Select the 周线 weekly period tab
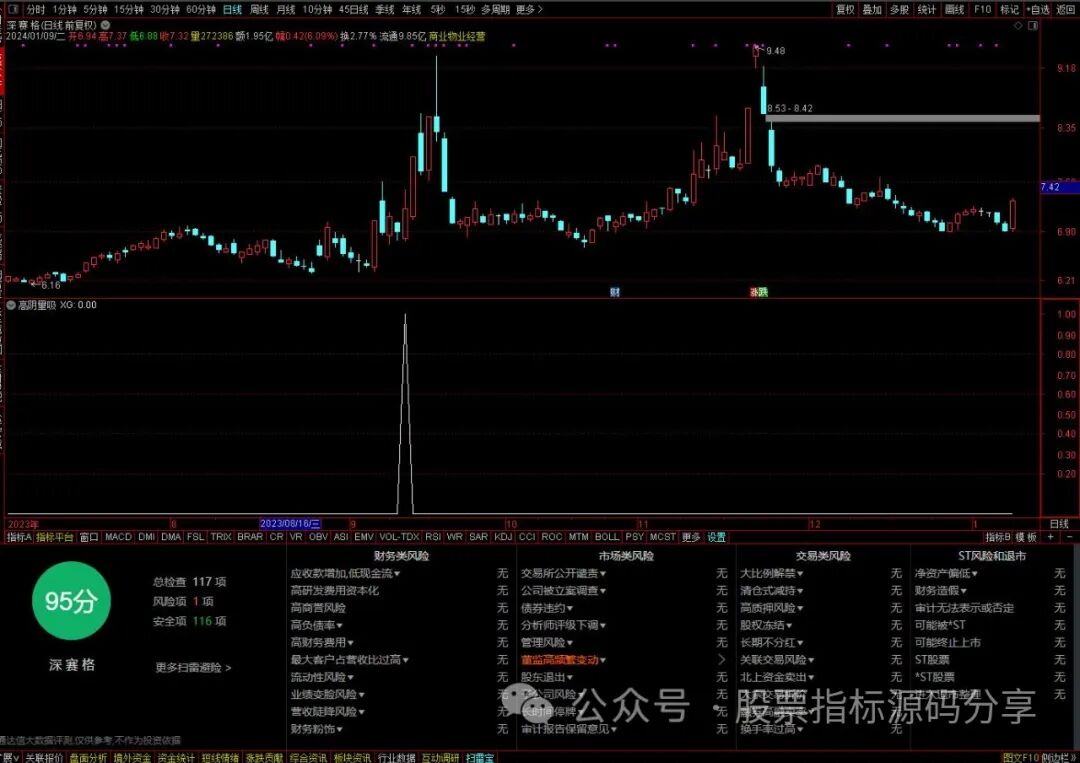Image resolution: width=1080 pixels, height=763 pixels. (x=259, y=10)
